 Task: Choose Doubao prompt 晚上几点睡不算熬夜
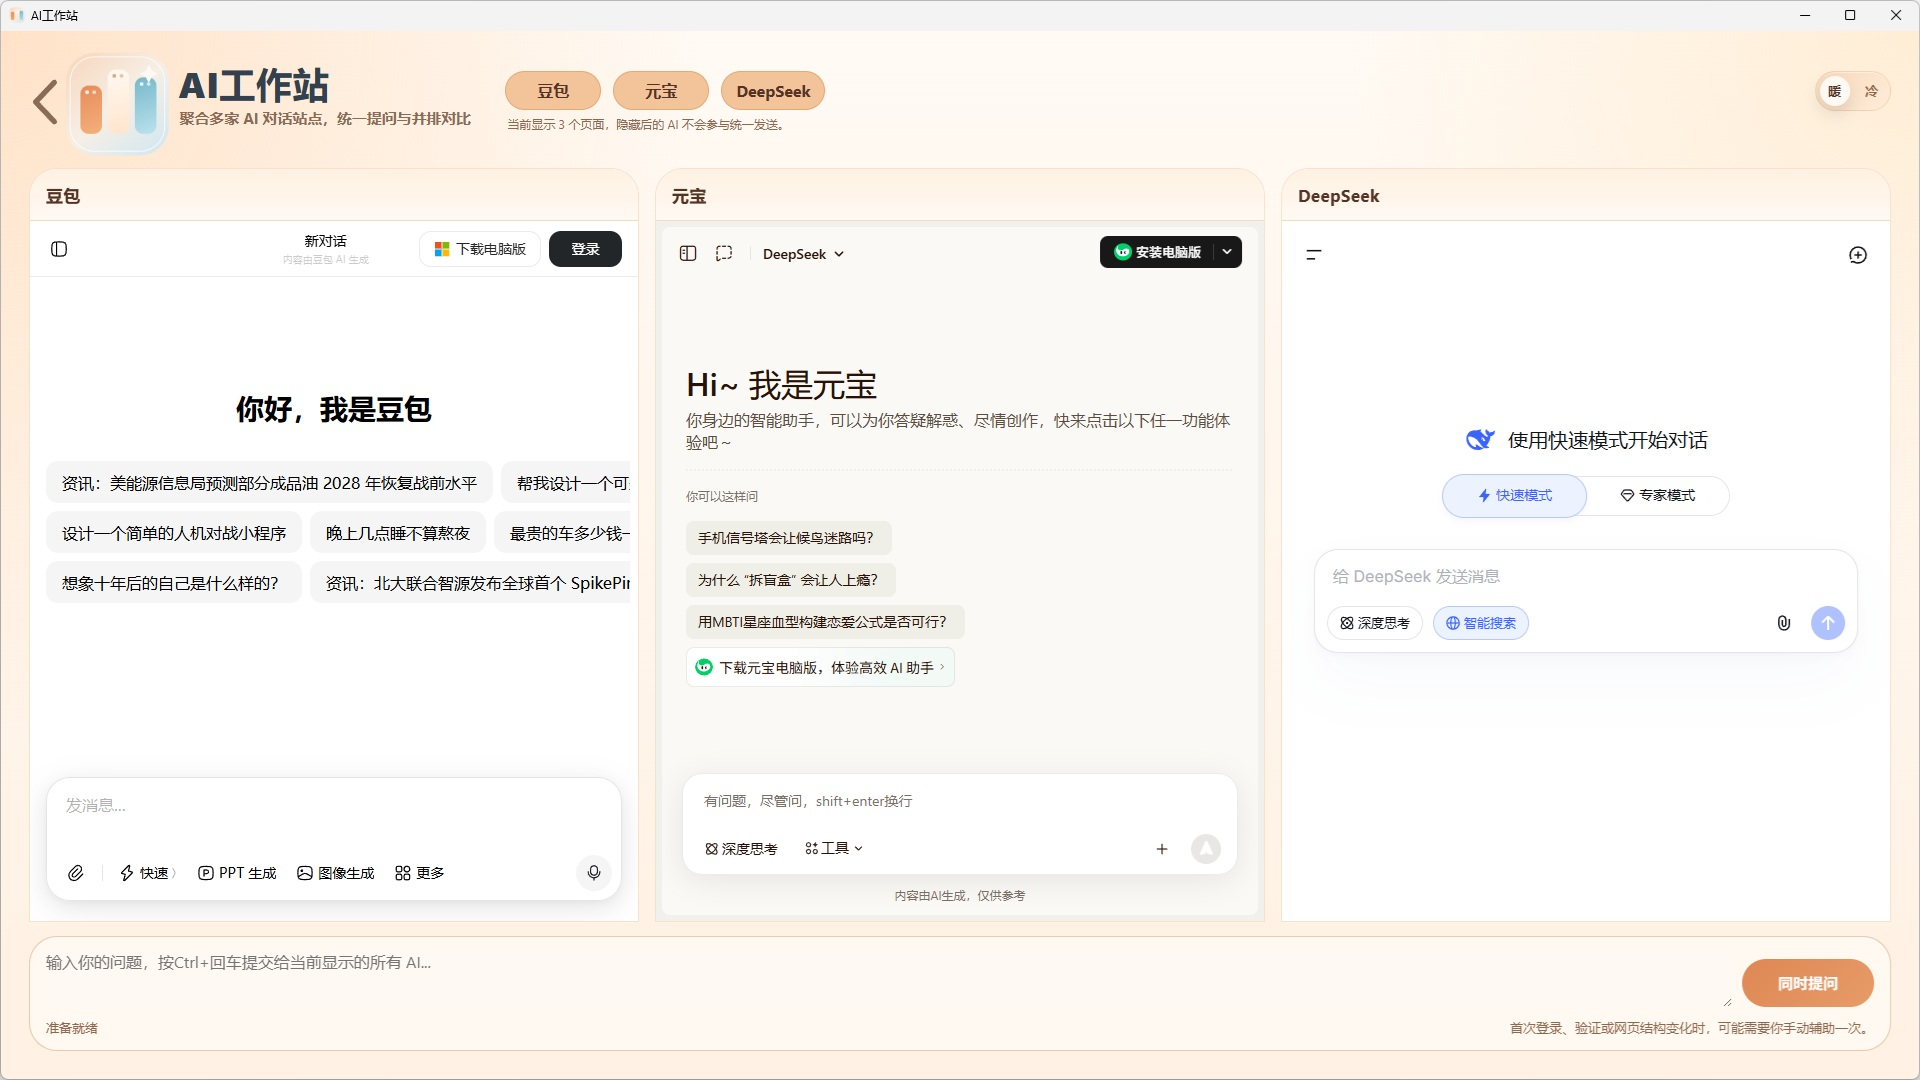click(398, 533)
